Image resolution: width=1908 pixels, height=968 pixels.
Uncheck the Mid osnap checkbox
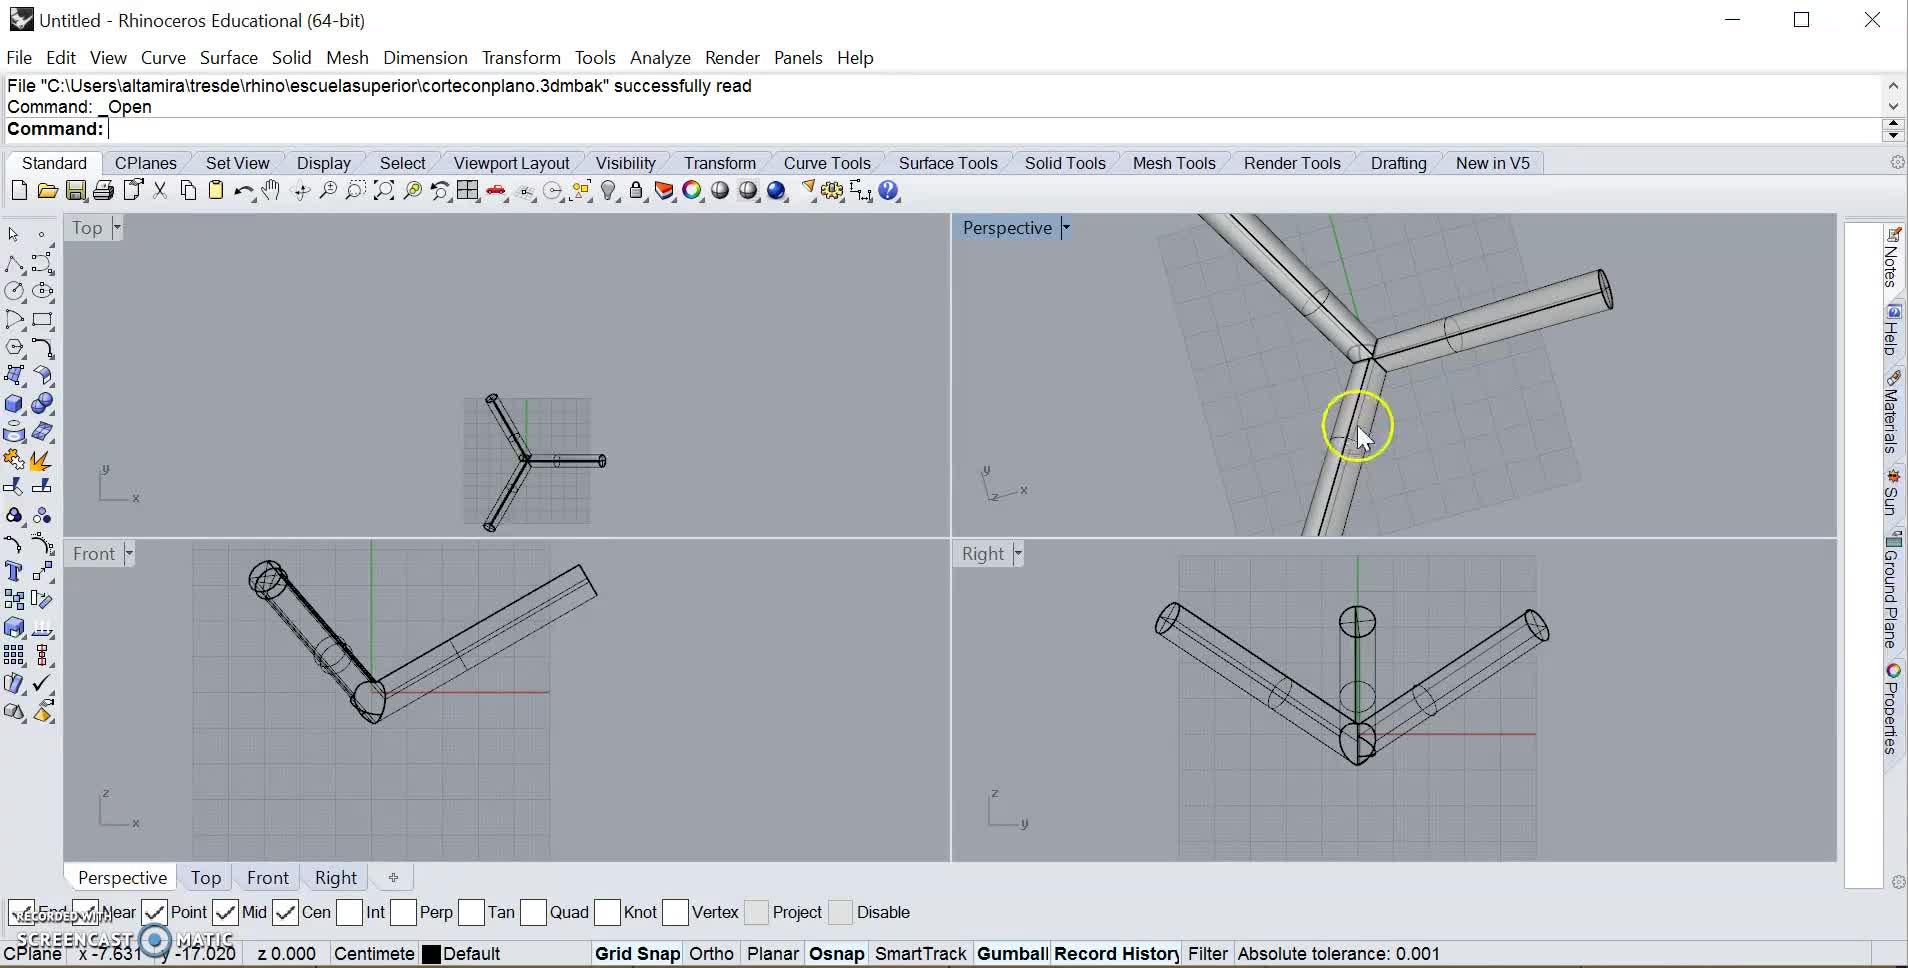click(x=226, y=912)
